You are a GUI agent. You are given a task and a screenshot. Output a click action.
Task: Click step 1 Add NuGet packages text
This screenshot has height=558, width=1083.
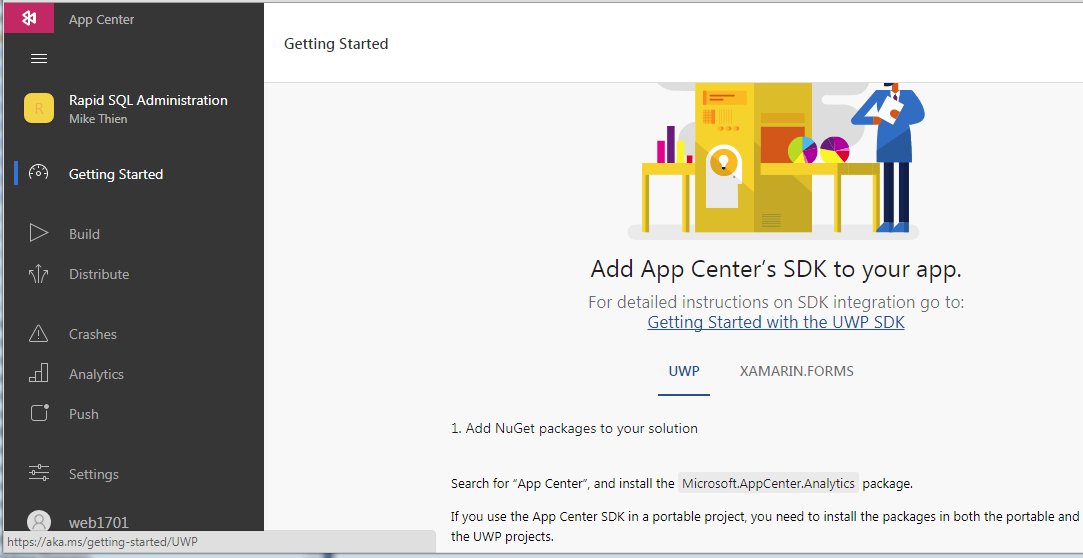574,428
